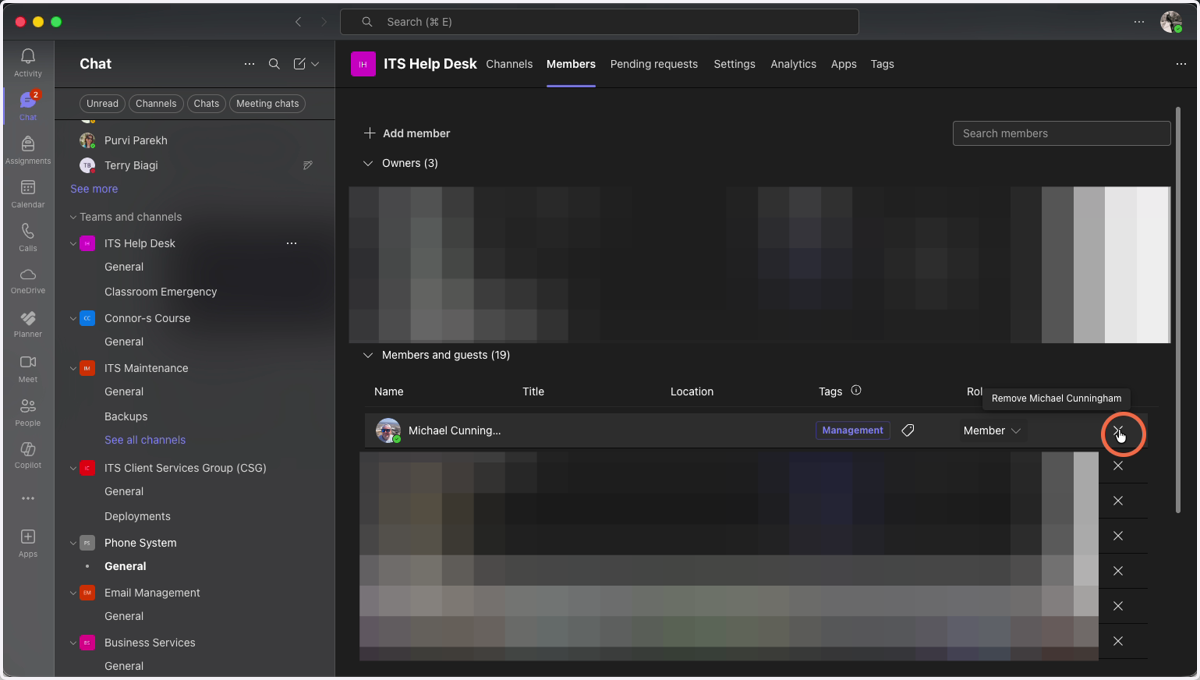Show more apps via the rail ellipsis

pyautogui.click(x=28, y=498)
